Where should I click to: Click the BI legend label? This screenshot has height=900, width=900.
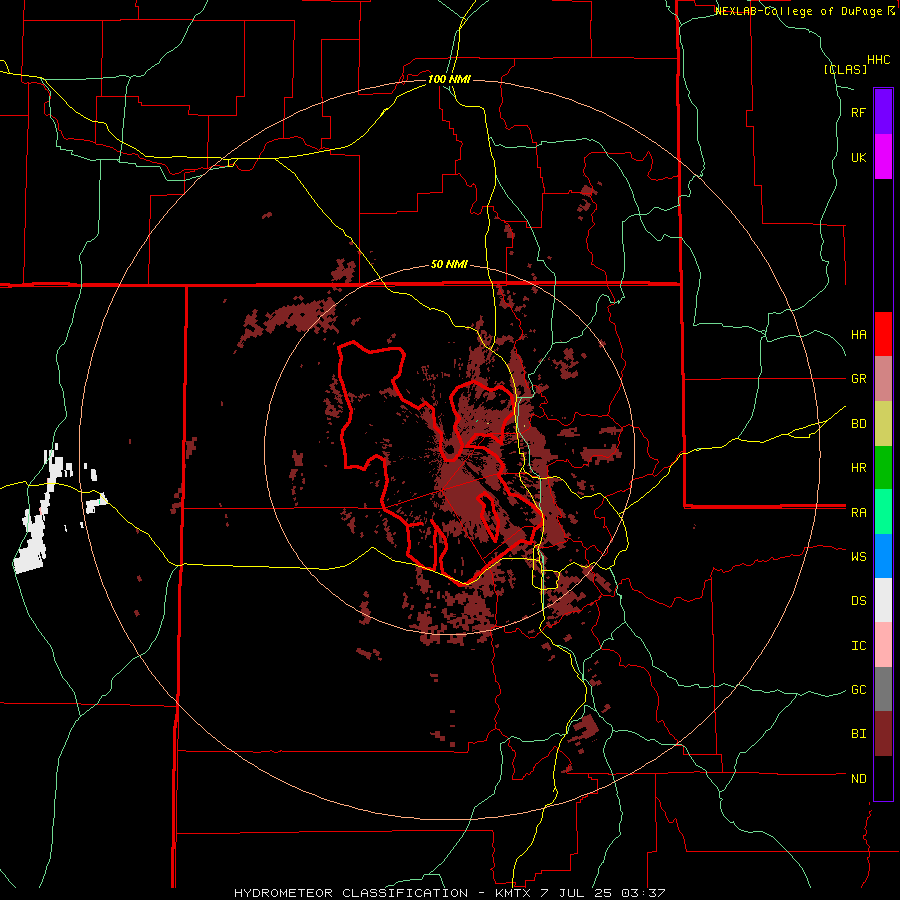[858, 734]
